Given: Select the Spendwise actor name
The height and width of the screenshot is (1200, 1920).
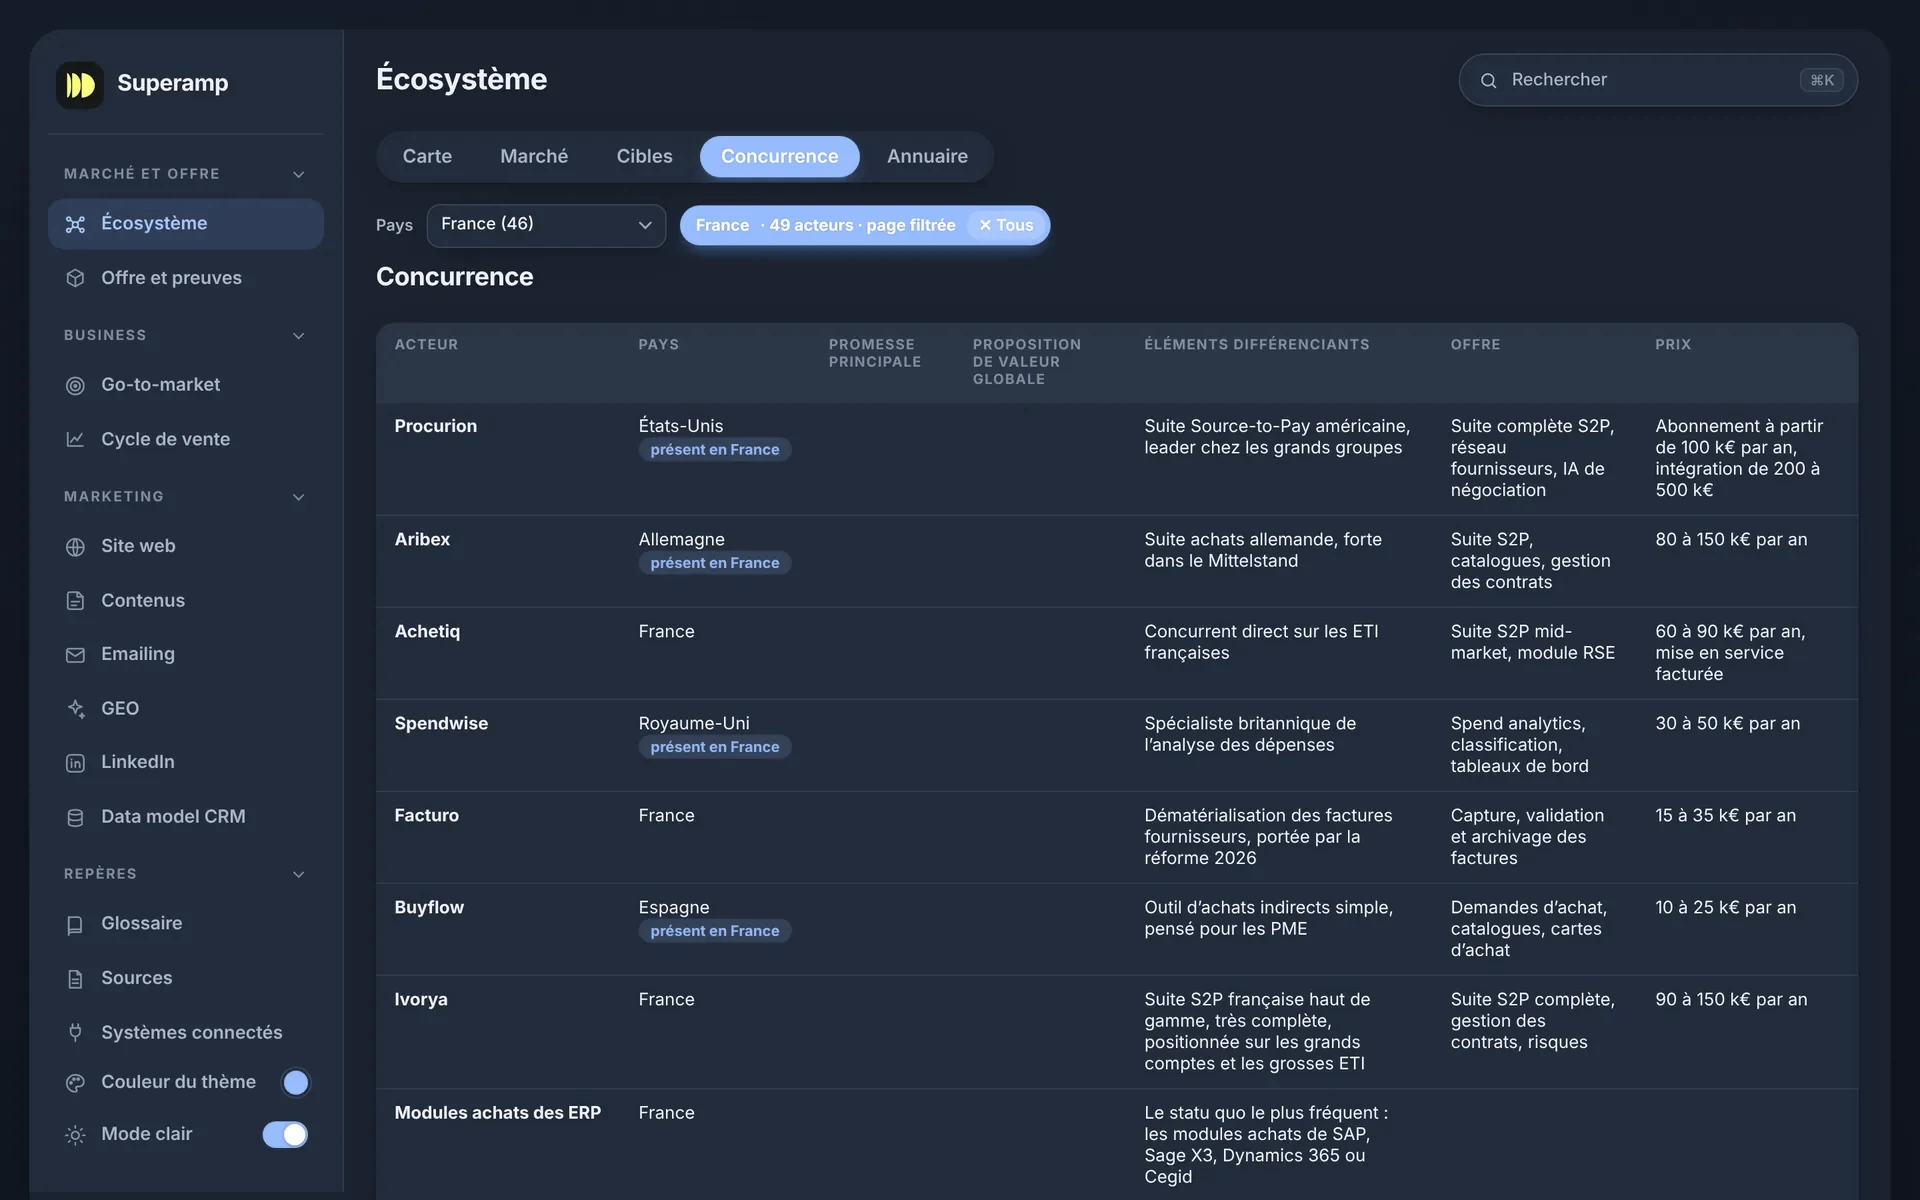Looking at the screenshot, I should [441, 723].
